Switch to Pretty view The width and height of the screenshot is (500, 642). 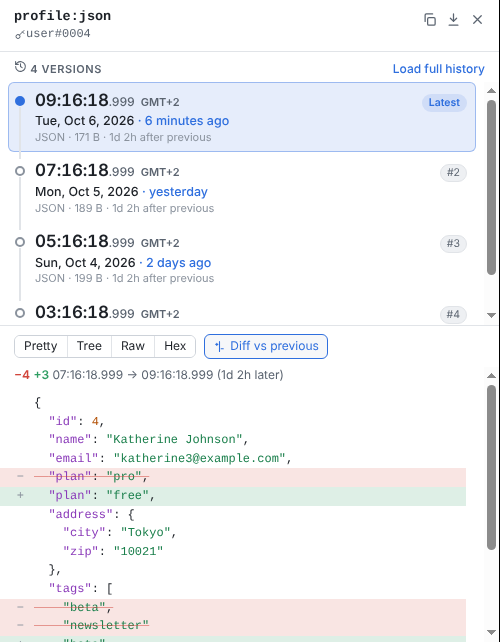point(41,346)
